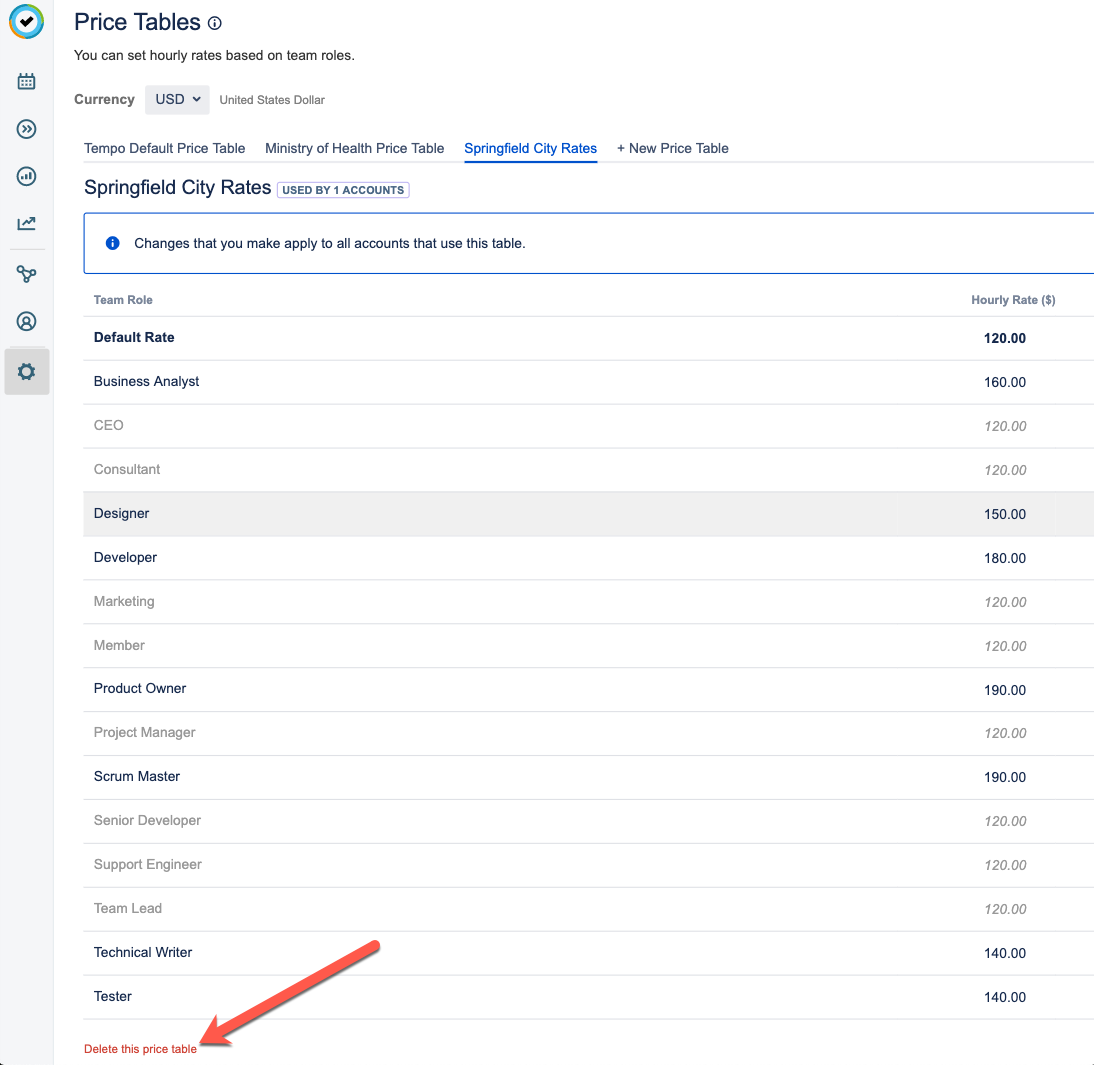Viewport: 1094px width, 1065px height.
Task: Click the Tempo logo icon
Action: (27, 22)
